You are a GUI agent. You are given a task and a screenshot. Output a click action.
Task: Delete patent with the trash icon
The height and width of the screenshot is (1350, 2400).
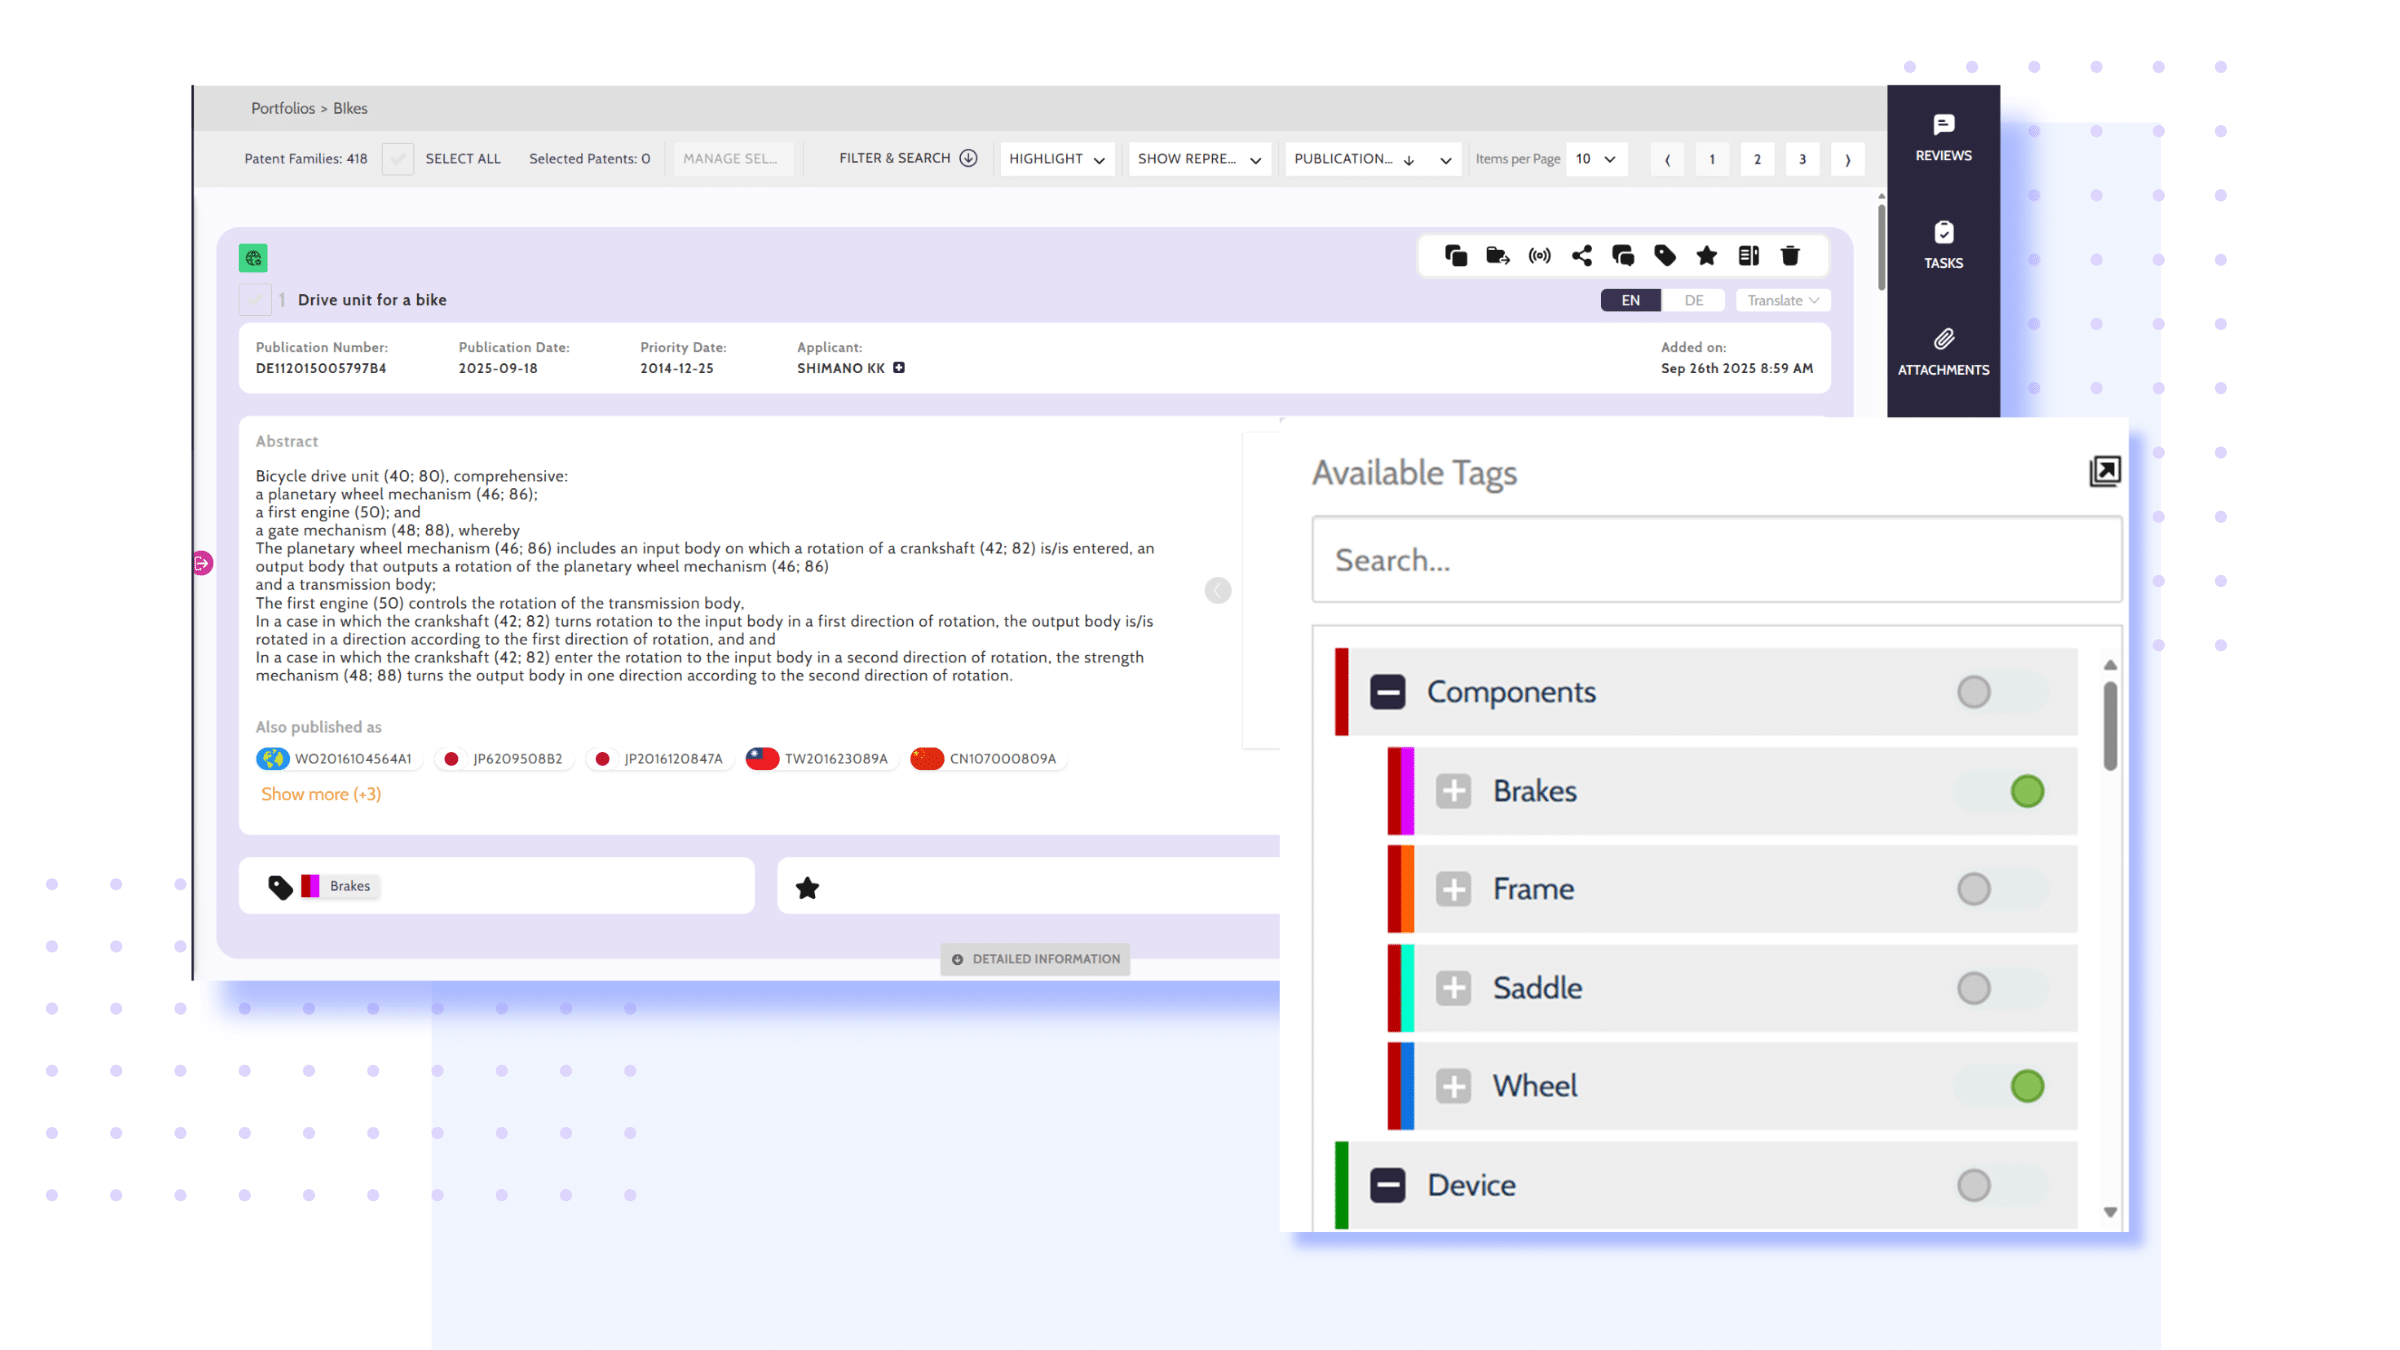(1790, 256)
